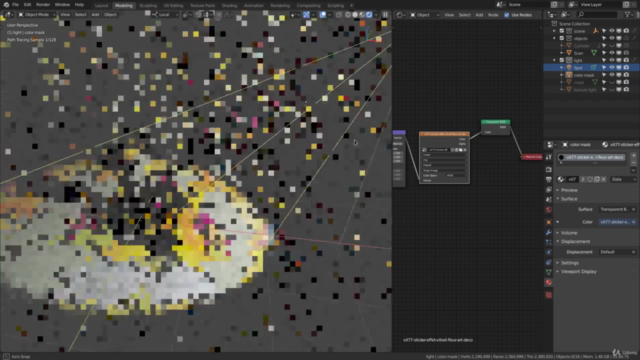This screenshot has width=640, height=360.
Task: Toggle exclude checkbox for light collection
Action: 562,60
